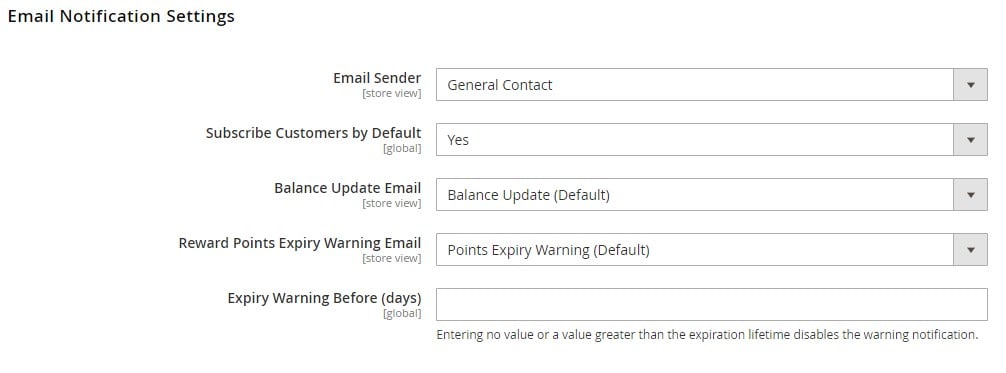Click the Reward Points Expiry Warning Email label
The width and height of the screenshot is (1006, 373).
300,243
